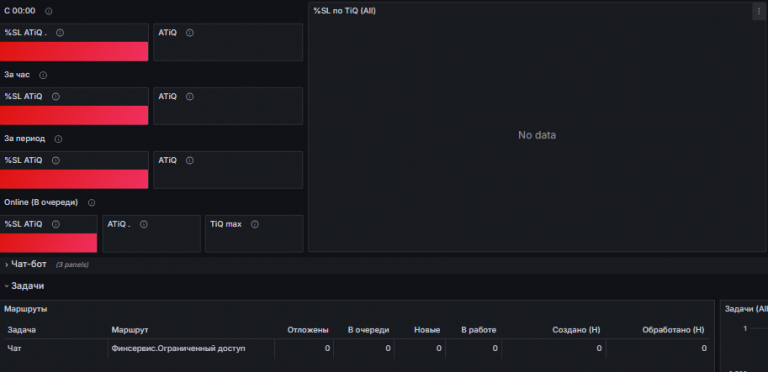
Task: Click Отложены value 0 in Чат row
Action: tap(327, 349)
